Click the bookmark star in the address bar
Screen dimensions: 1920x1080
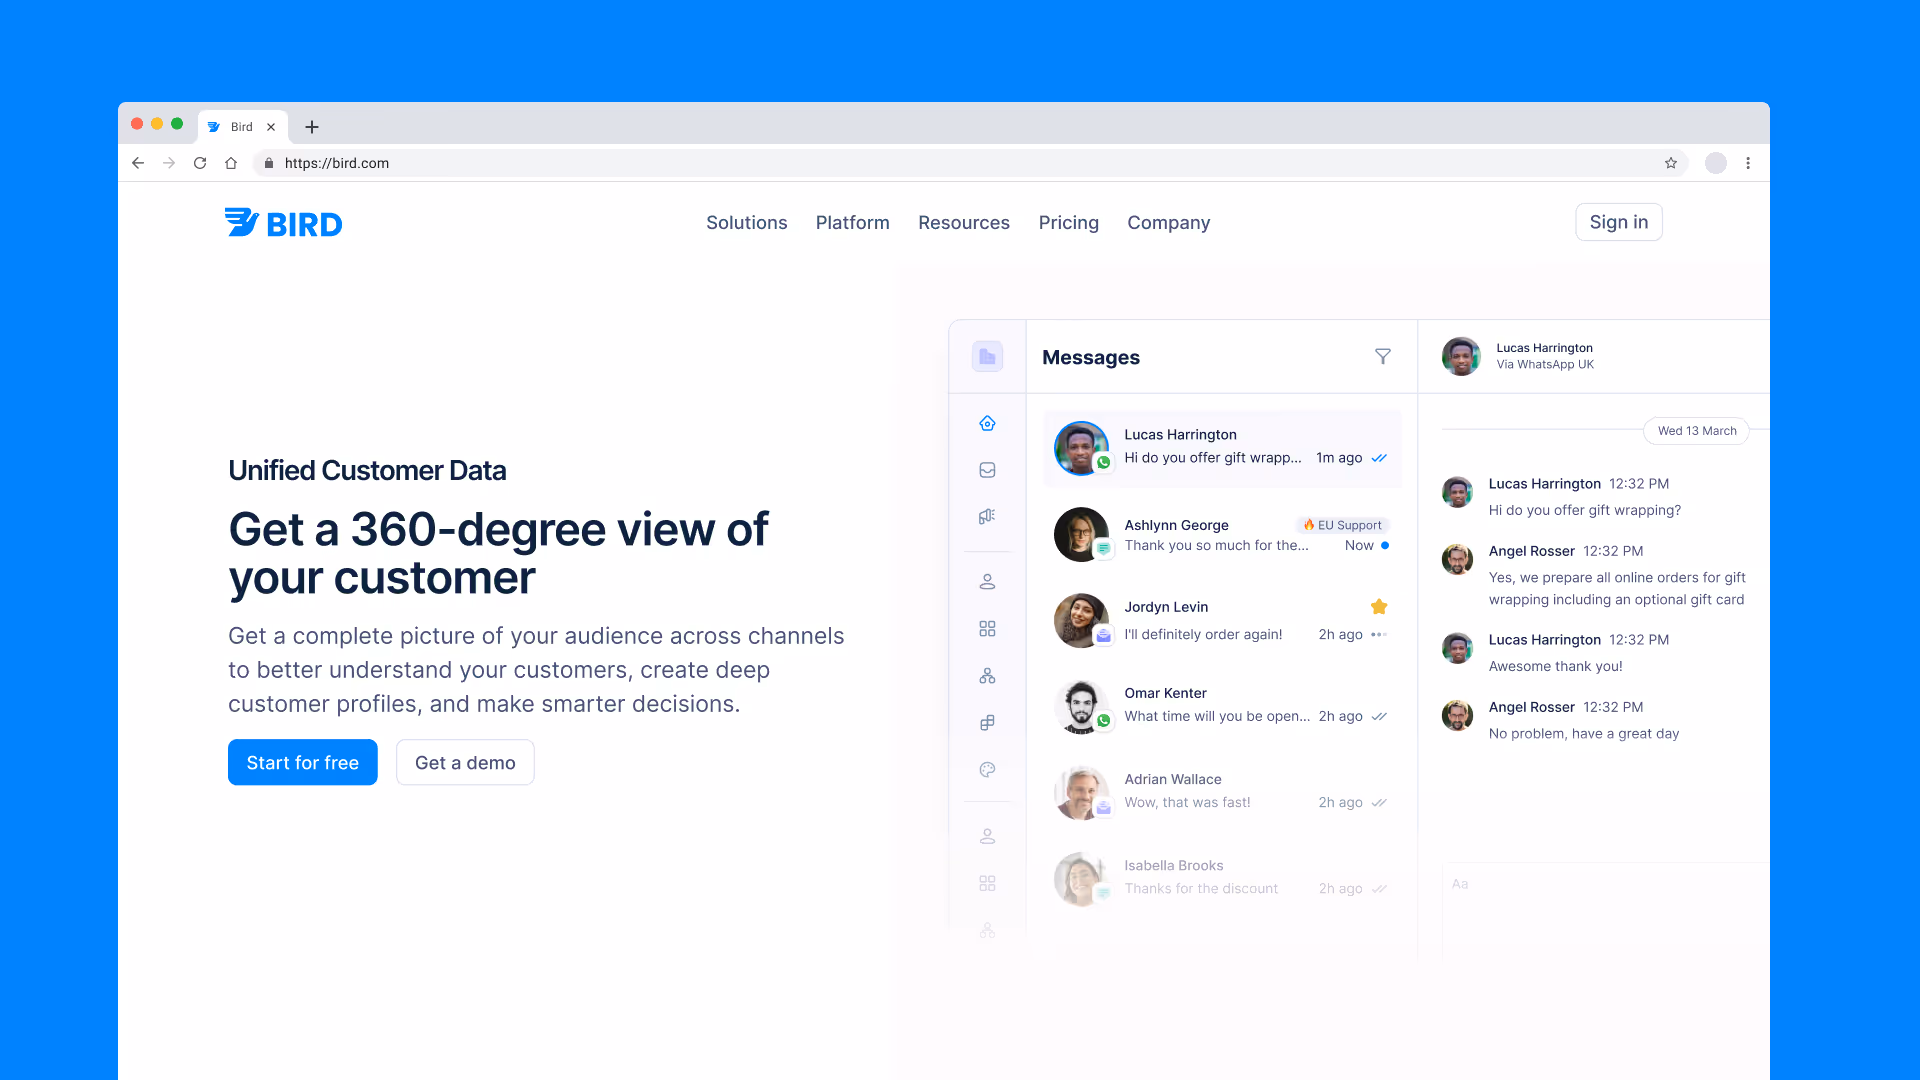pos(1671,163)
